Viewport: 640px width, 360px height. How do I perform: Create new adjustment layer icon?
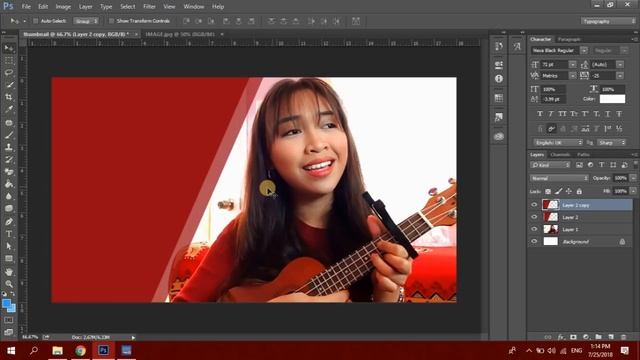pos(586,337)
